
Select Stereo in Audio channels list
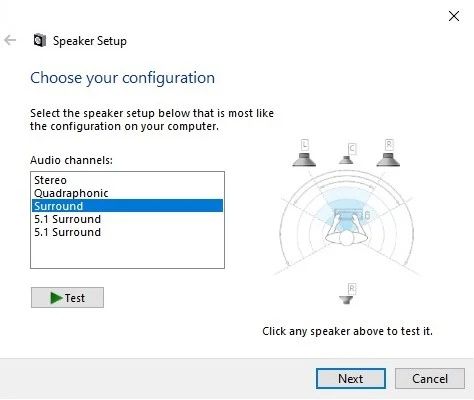pyautogui.click(x=127, y=180)
